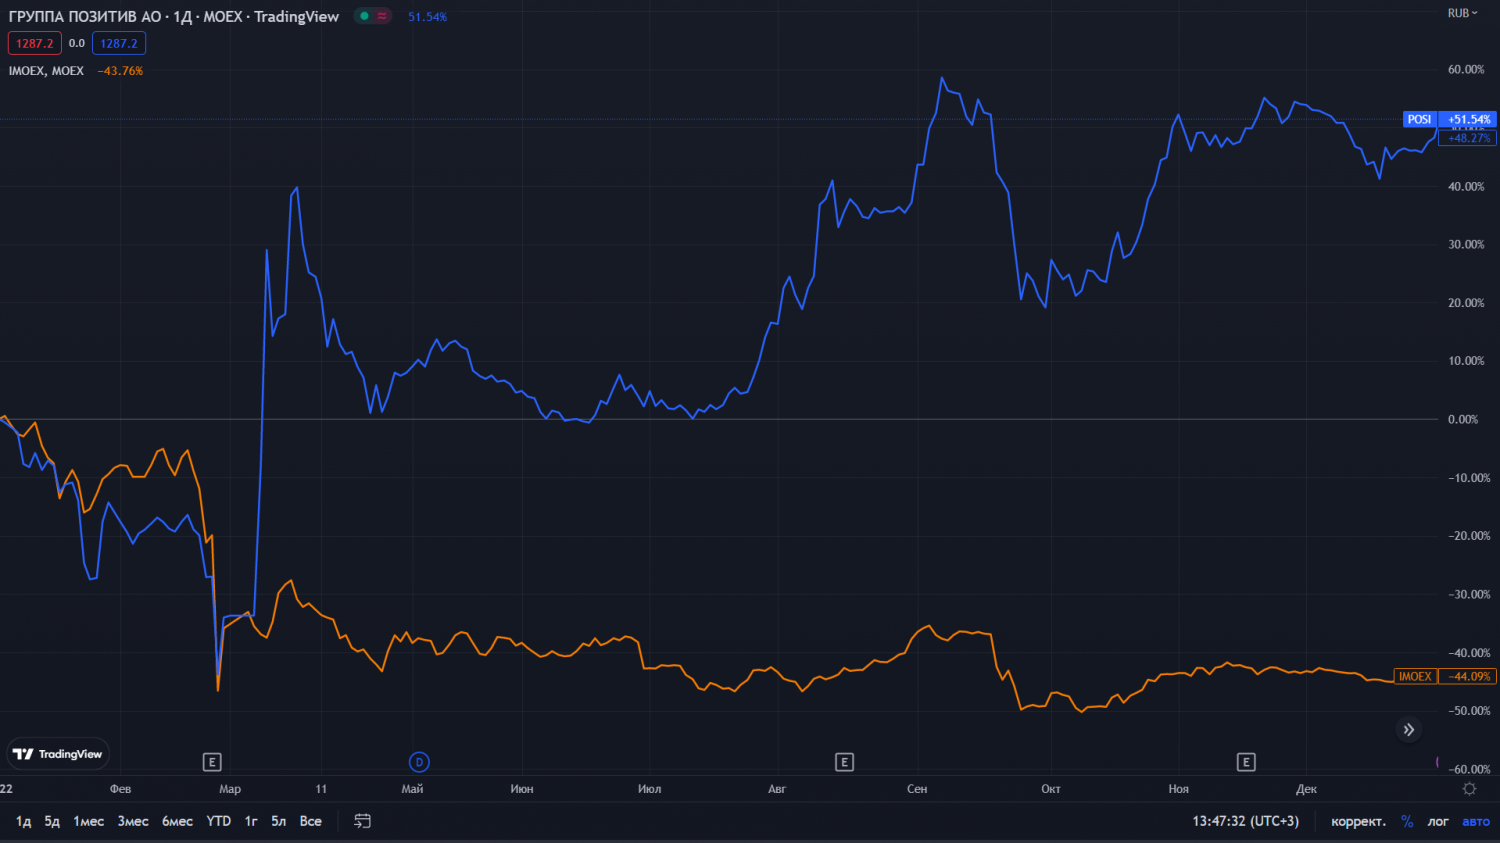Toggle logarithmic scale 'лог'
This screenshot has width=1500, height=843.
1438,821
